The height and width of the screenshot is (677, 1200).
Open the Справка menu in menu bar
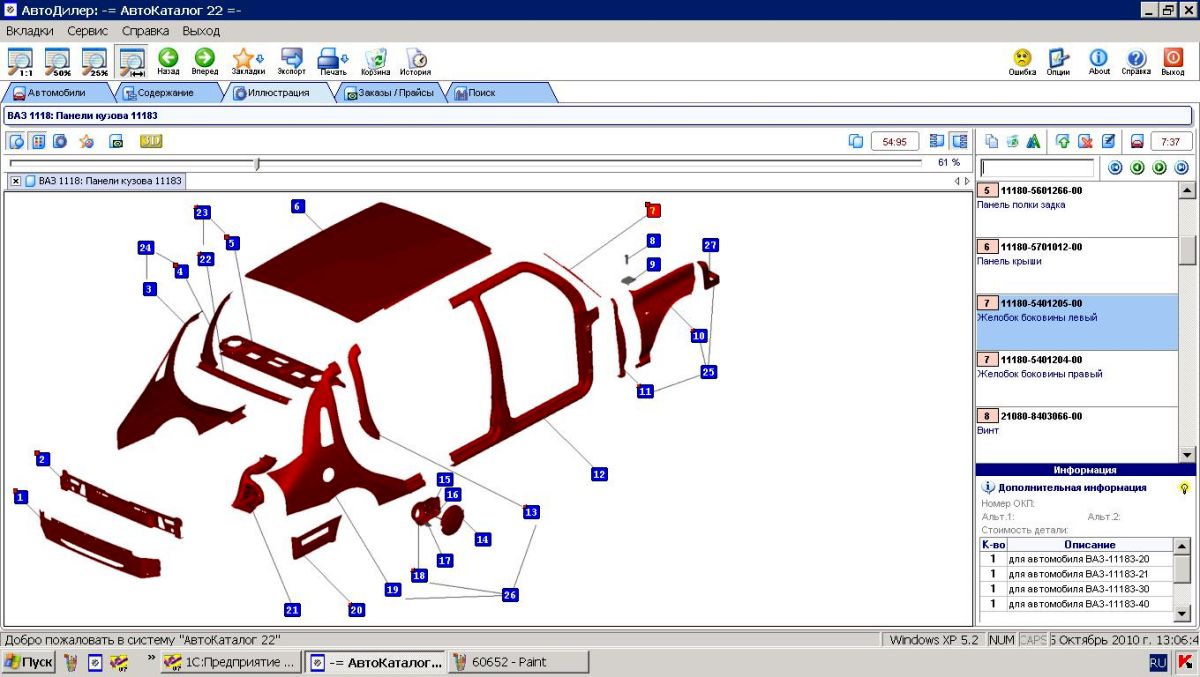click(x=146, y=31)
